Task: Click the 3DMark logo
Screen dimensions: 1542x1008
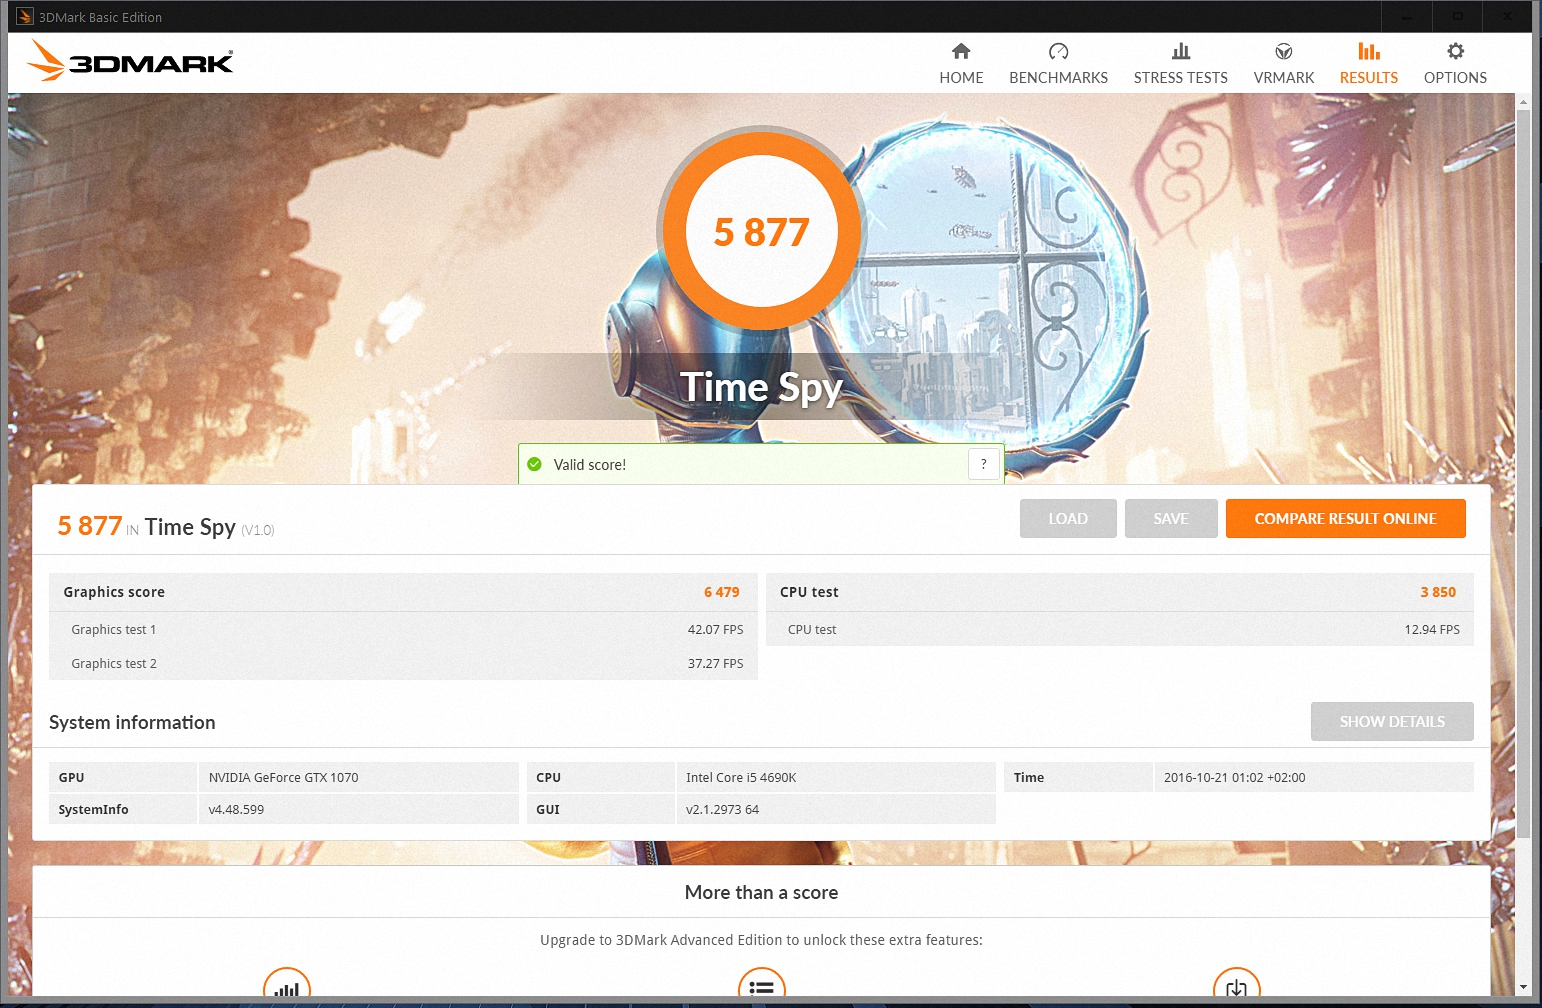Action: 130,61
